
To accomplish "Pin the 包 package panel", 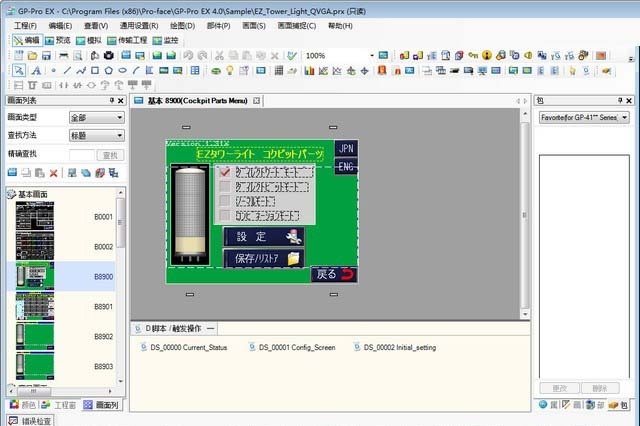I will 620,100.
